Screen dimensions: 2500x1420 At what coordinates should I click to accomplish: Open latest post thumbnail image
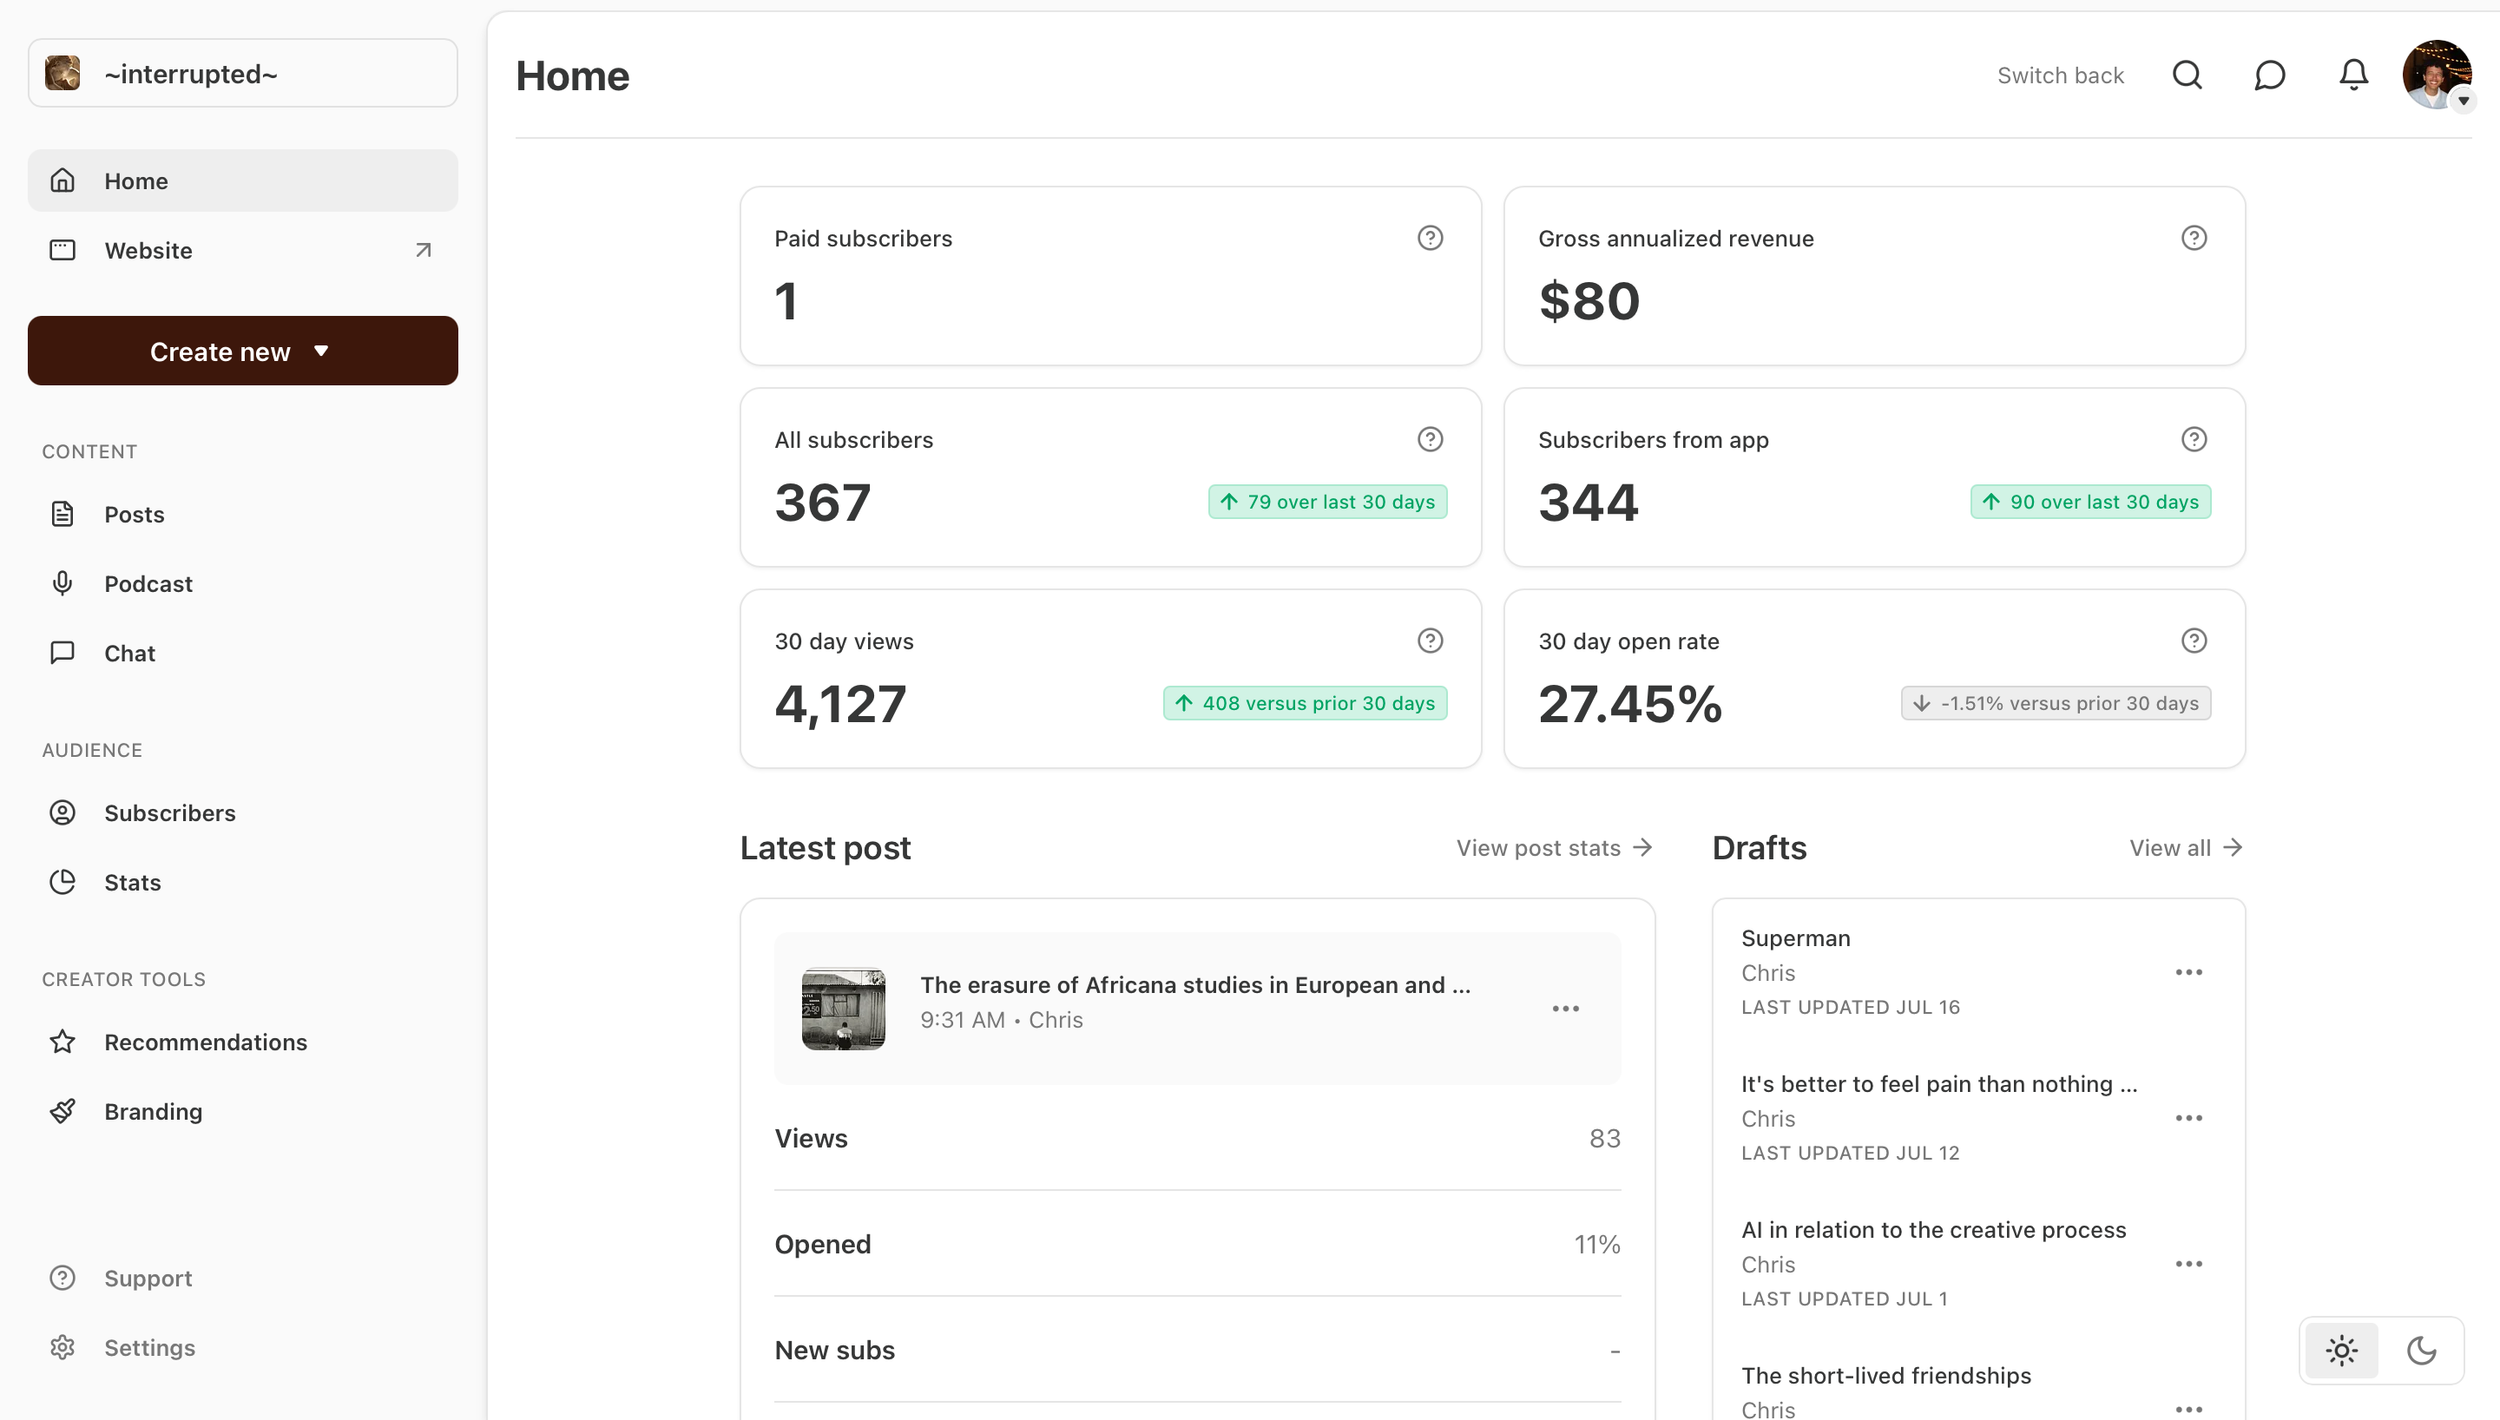pos(843,1009)
